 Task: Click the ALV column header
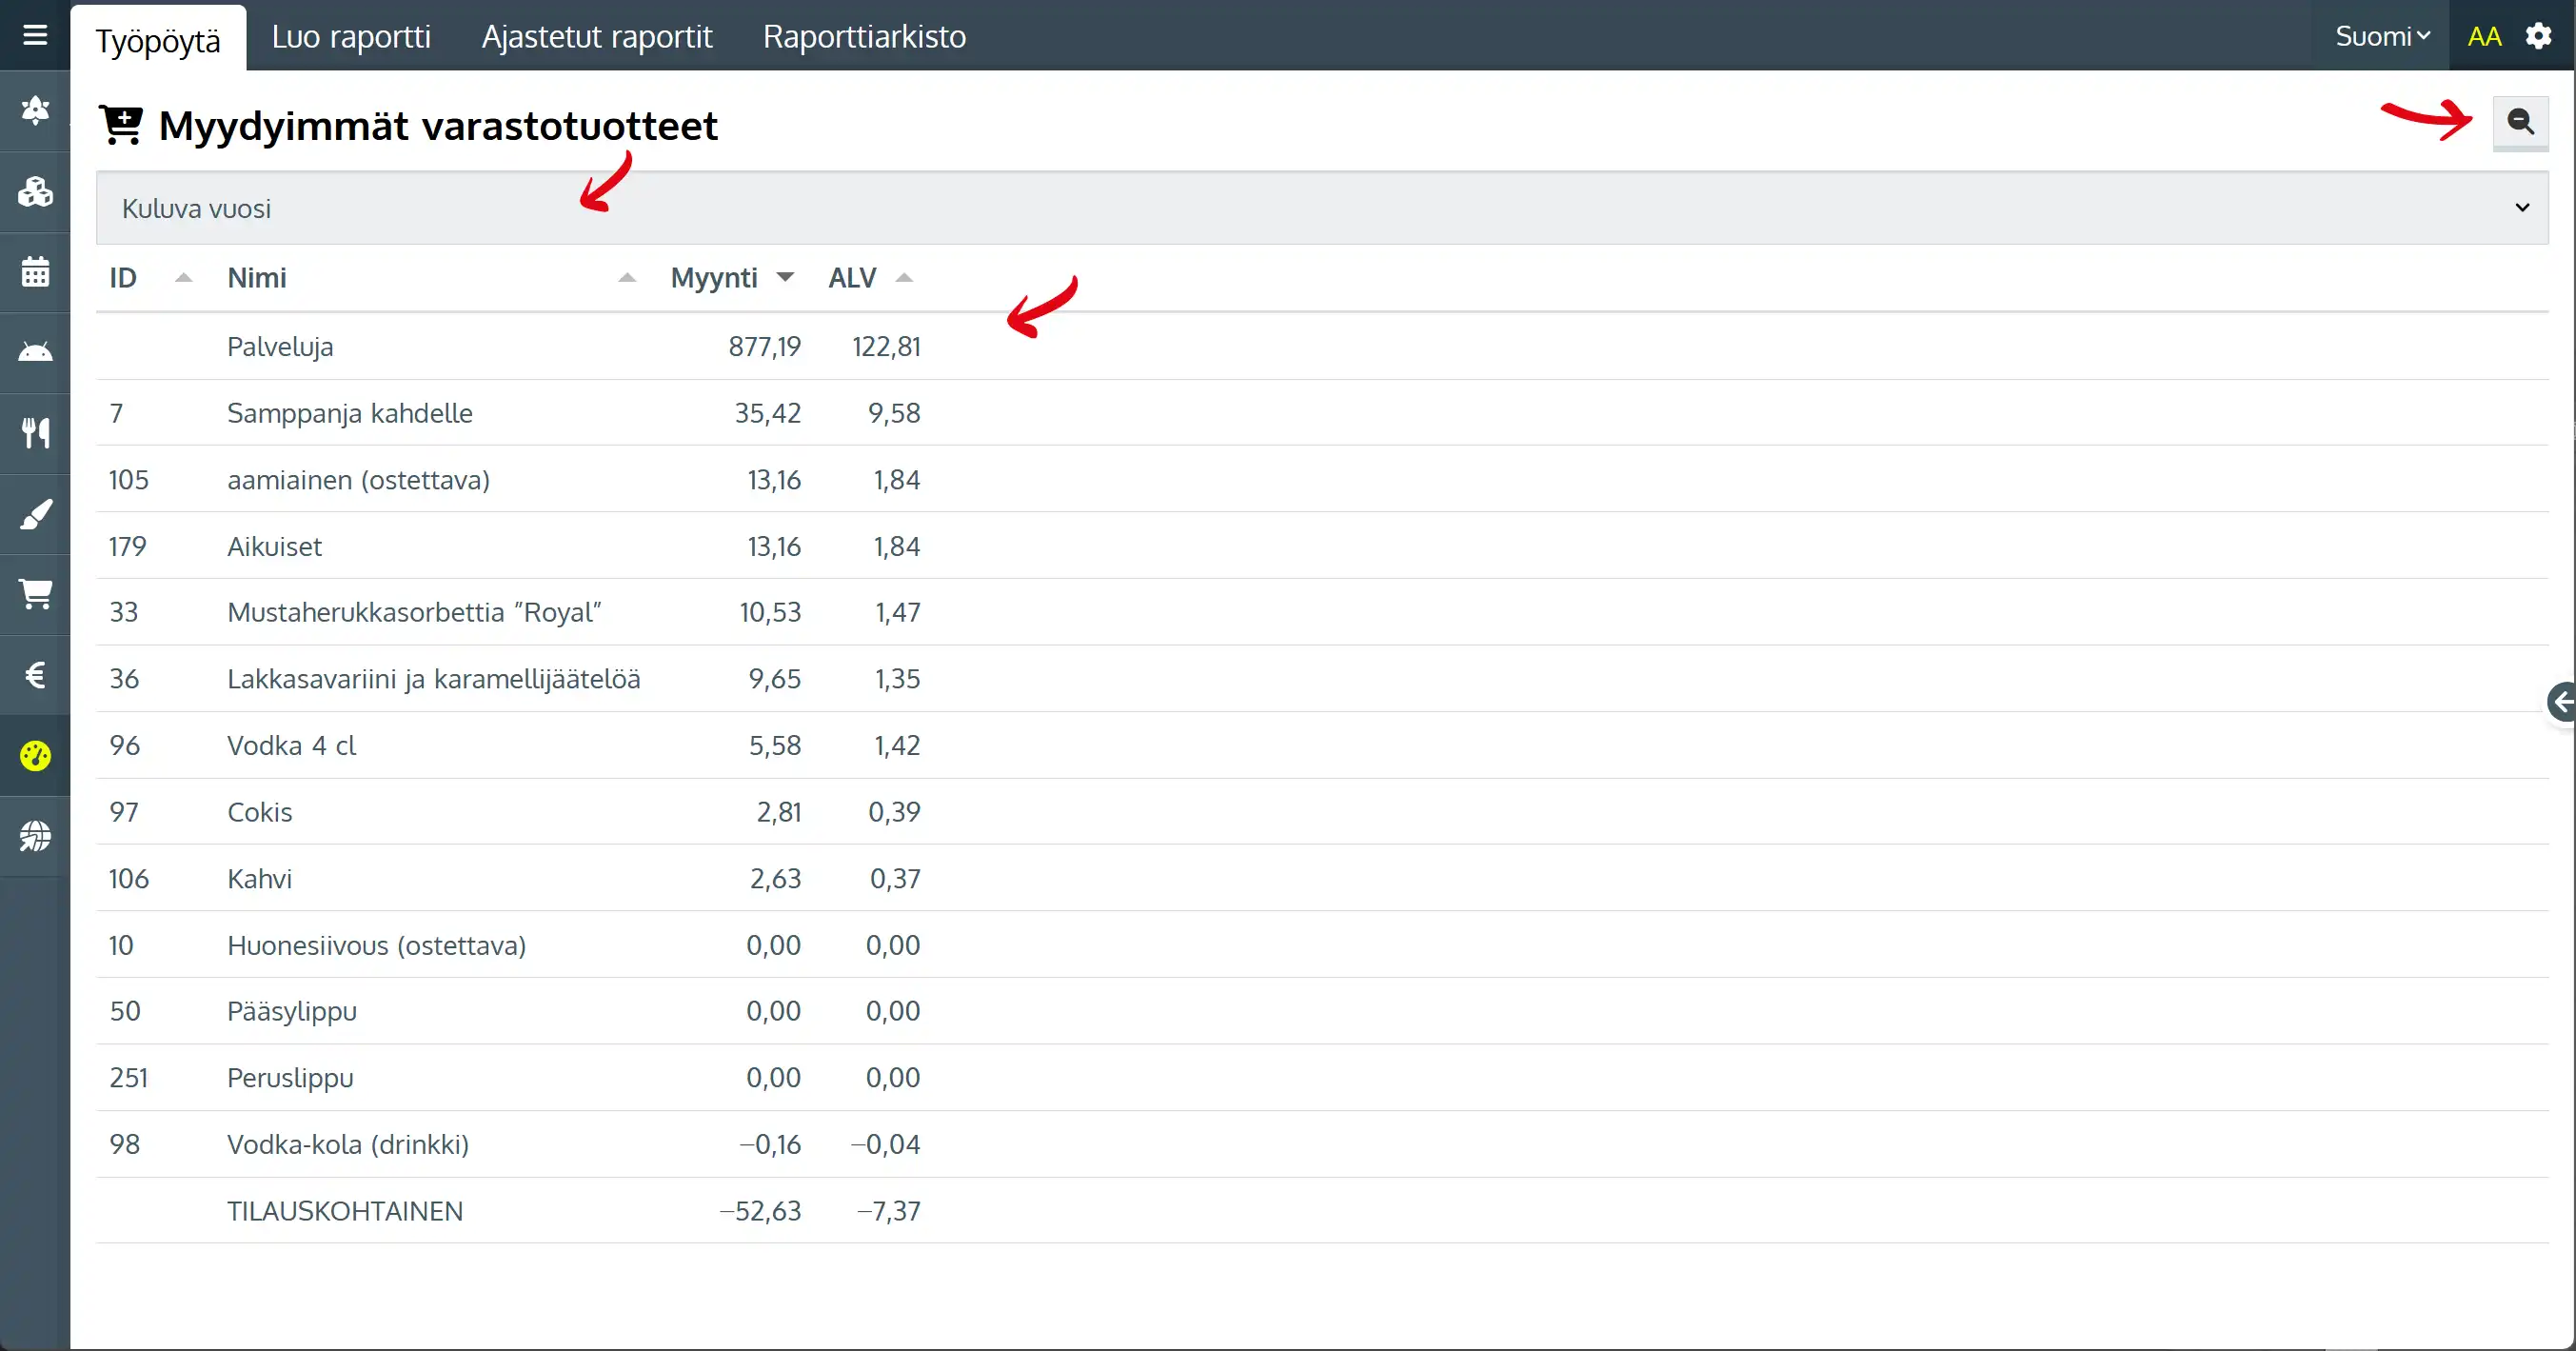852,278
